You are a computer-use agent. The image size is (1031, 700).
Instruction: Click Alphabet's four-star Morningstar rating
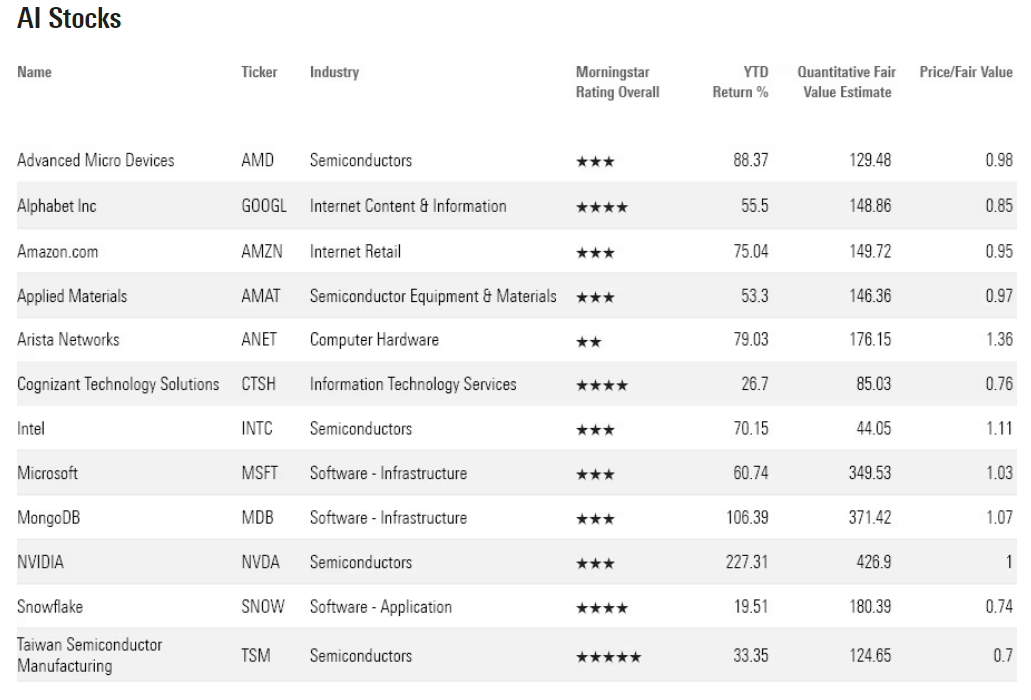pos(601,208)
